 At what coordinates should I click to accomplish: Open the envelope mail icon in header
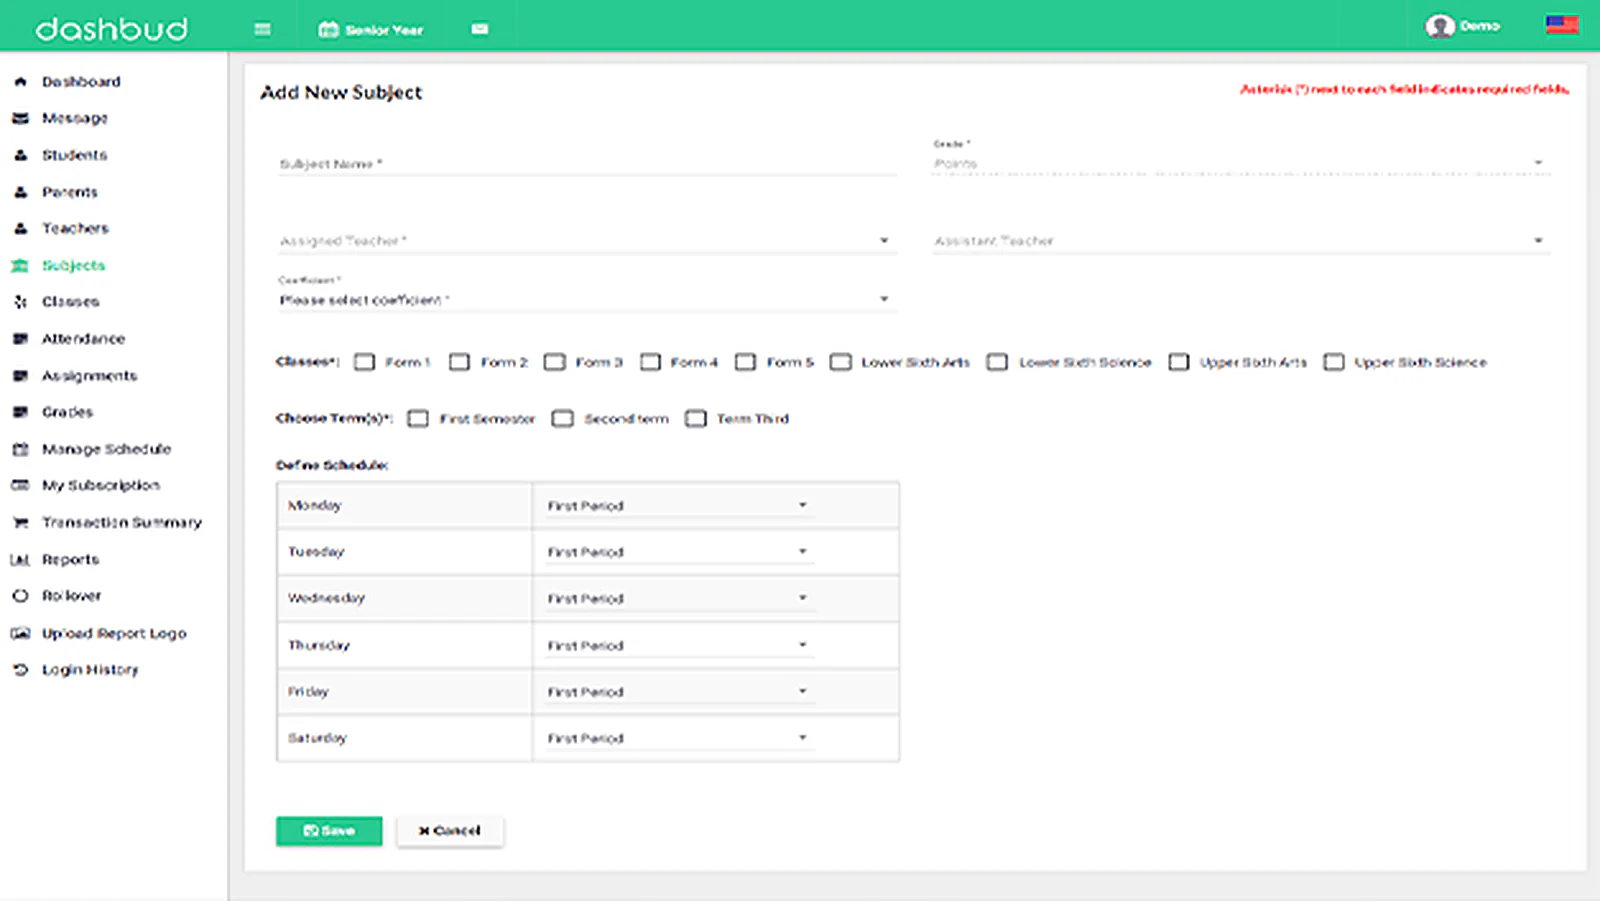click(480, 29)
